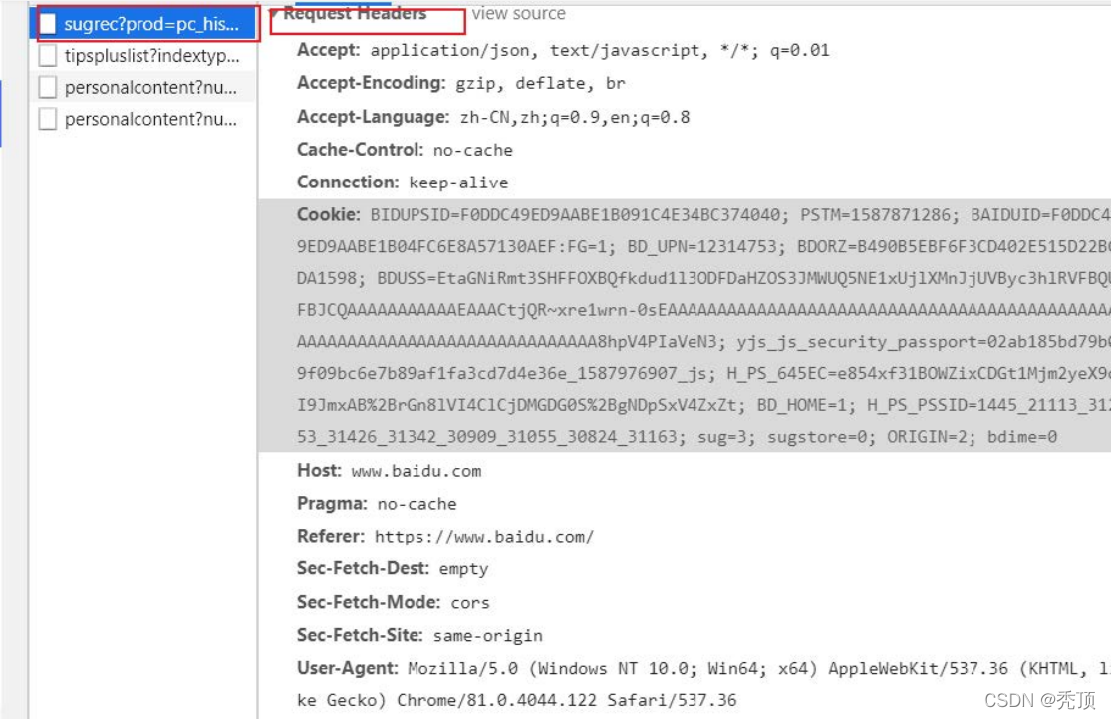
Task: Click the User-Agent Mozilla/5.0 line
Action: [x=704, y=668]
